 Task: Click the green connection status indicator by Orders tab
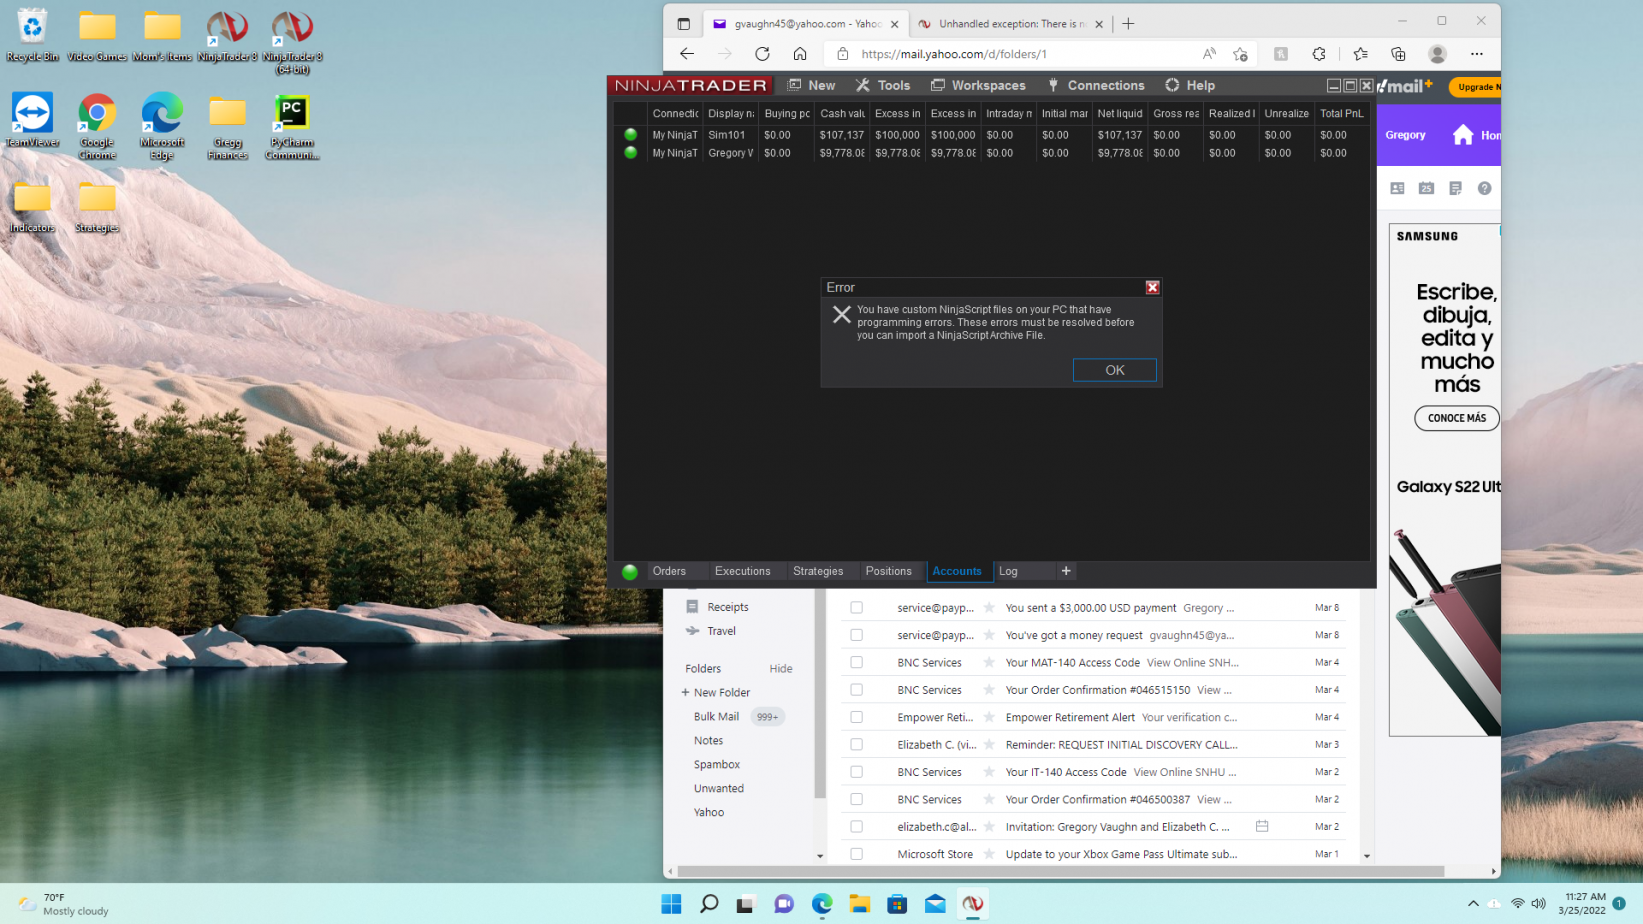click(630, 572)
